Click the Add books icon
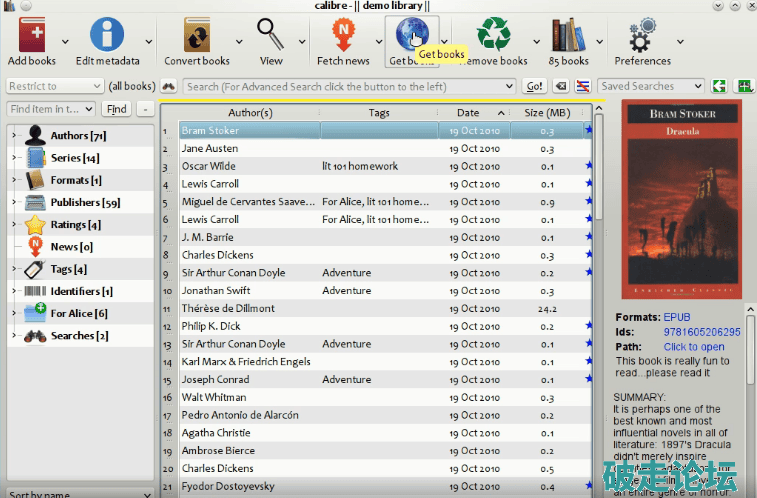Screen dimensions: 757x498 tap(31, 35)
